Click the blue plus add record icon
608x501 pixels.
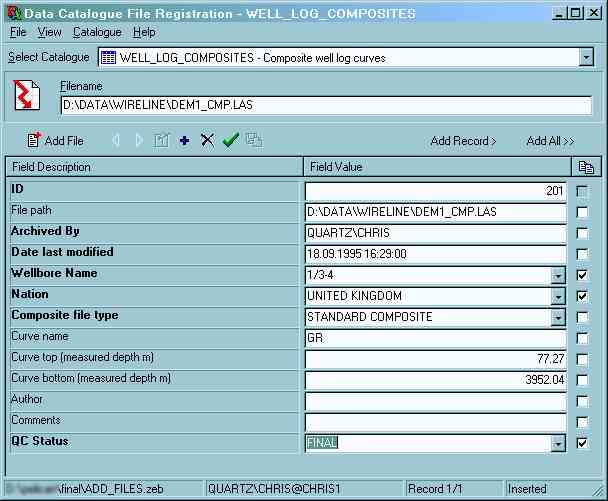pyautogui.click(x=184, y=141)
